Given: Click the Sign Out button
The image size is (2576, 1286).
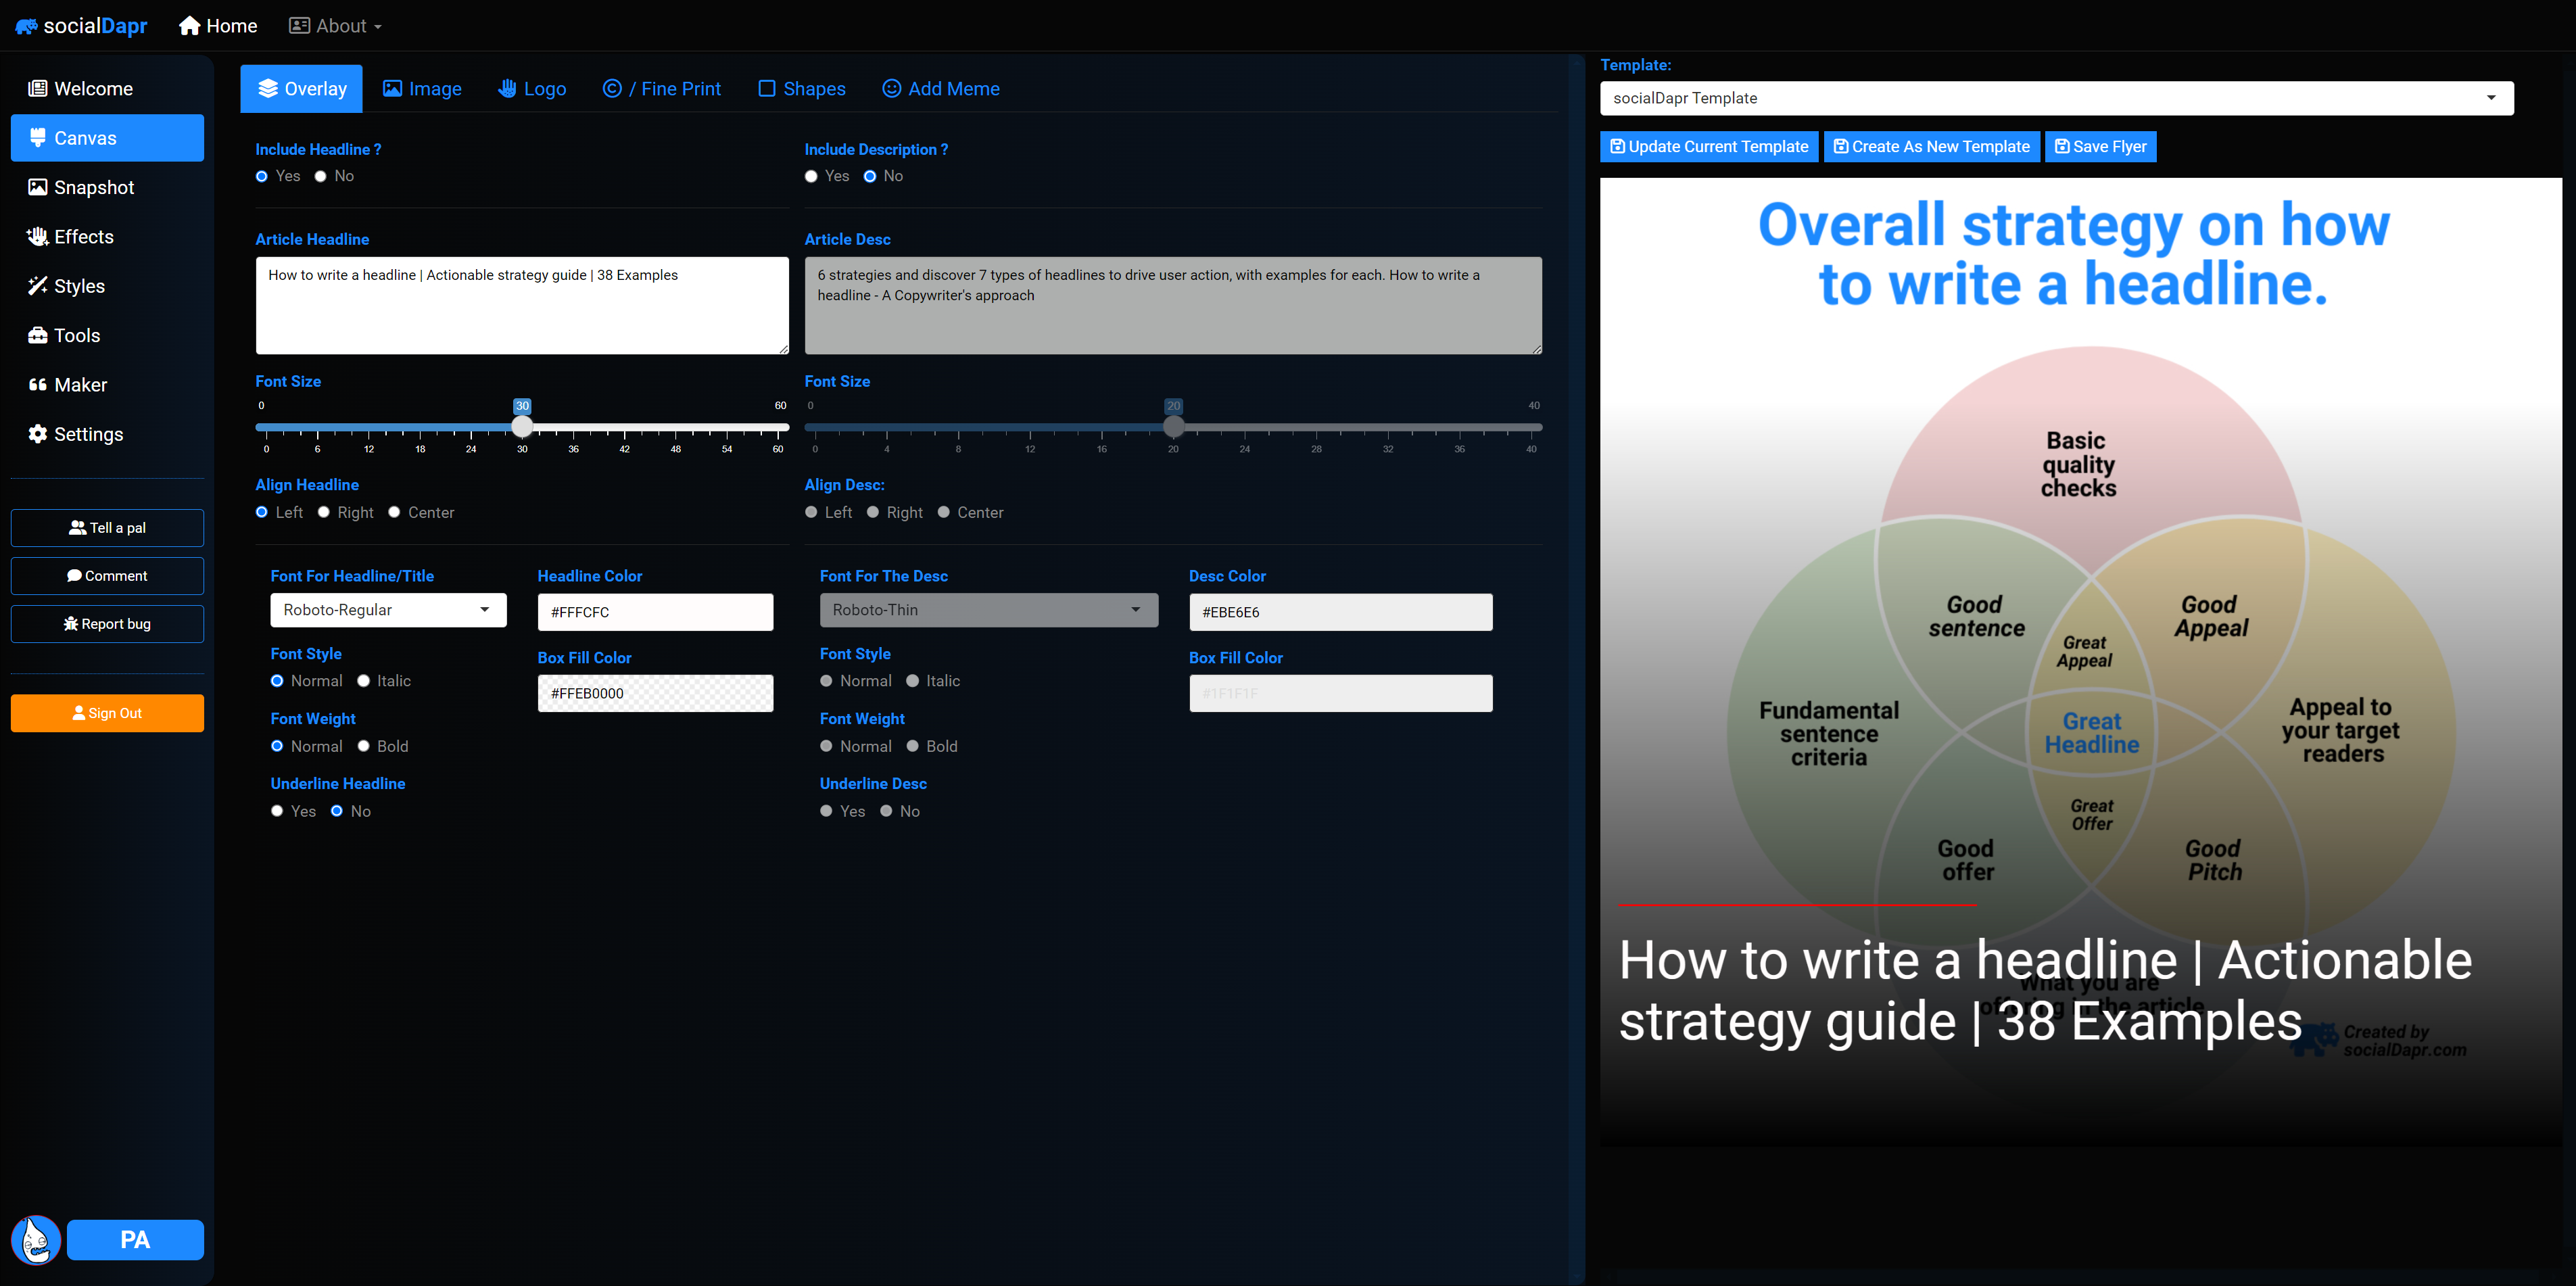Looking at the screenshot, I should click(x=107, y=713).
